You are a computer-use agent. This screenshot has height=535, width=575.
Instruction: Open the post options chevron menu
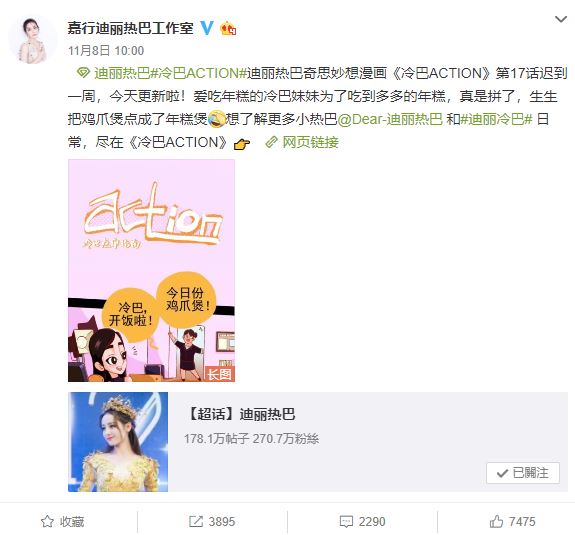tap(561, 19)
